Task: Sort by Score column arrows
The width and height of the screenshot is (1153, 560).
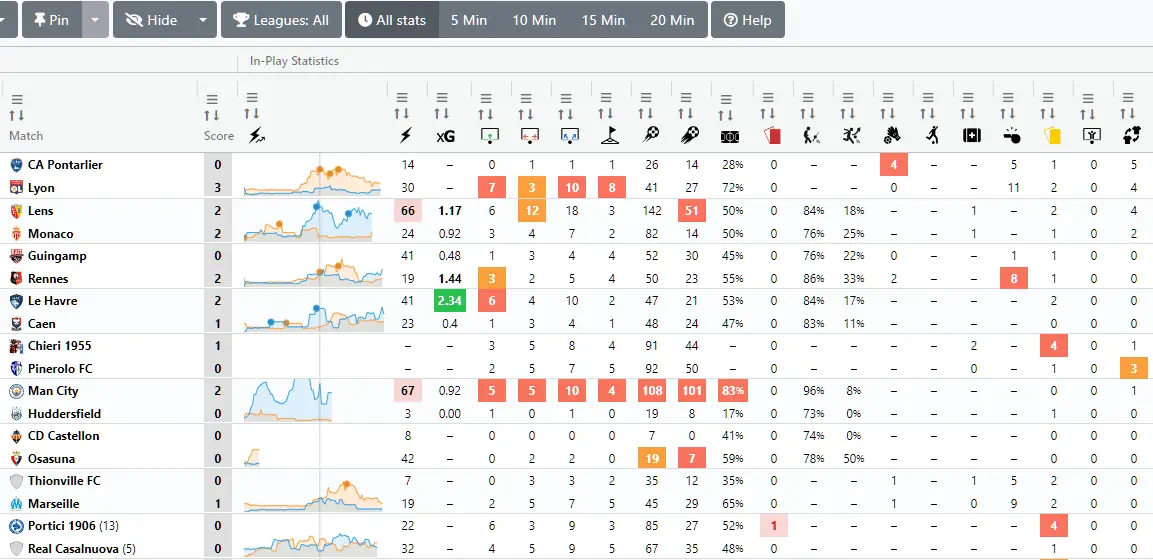Action: [x=212, y=115]
